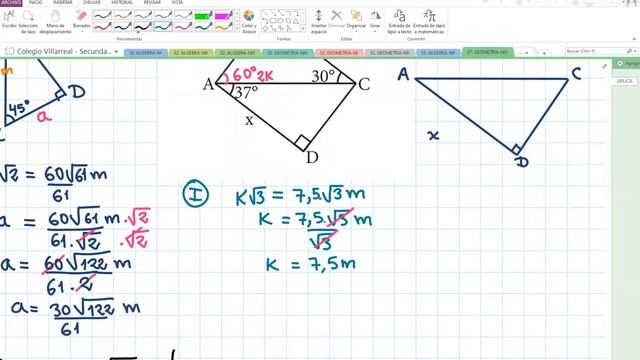
Task: Select the thin black pen in top row
Action: tap(102, 16)
